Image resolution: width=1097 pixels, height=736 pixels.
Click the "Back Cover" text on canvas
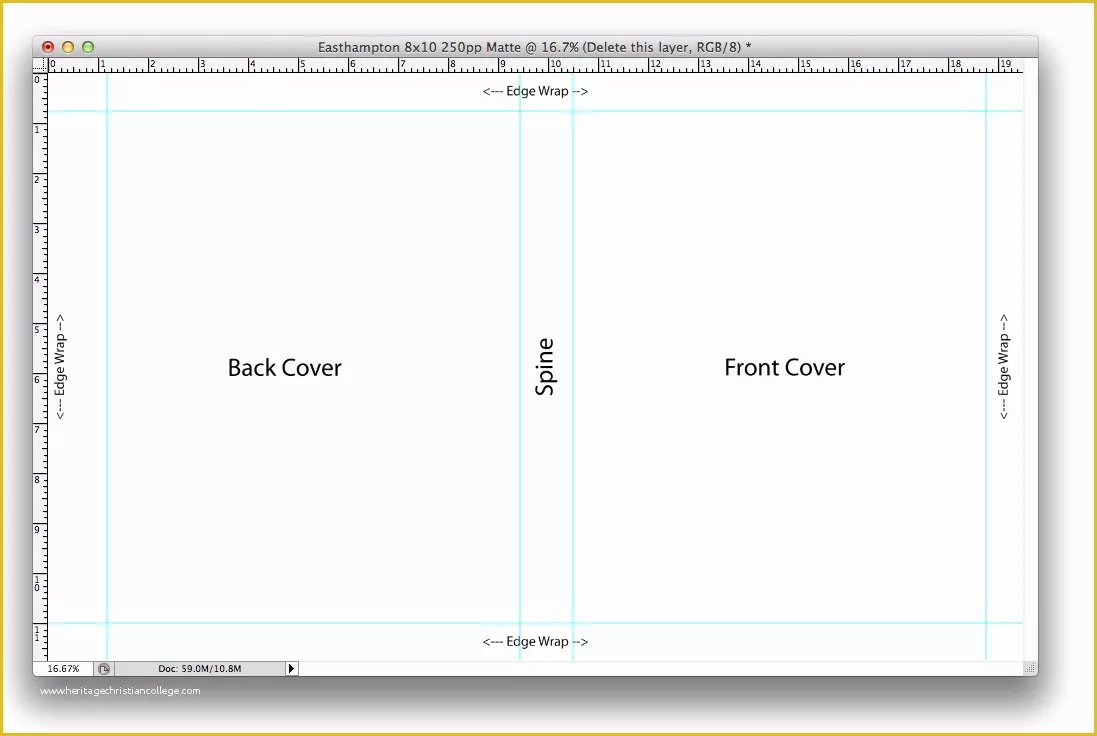point(285,368)
